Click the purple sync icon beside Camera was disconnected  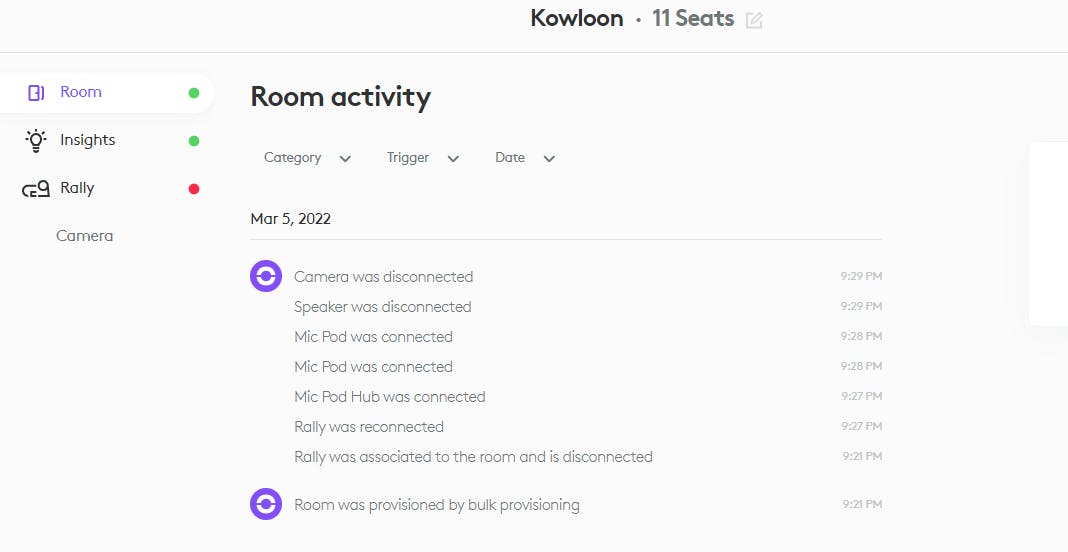[x=266, y=276]
